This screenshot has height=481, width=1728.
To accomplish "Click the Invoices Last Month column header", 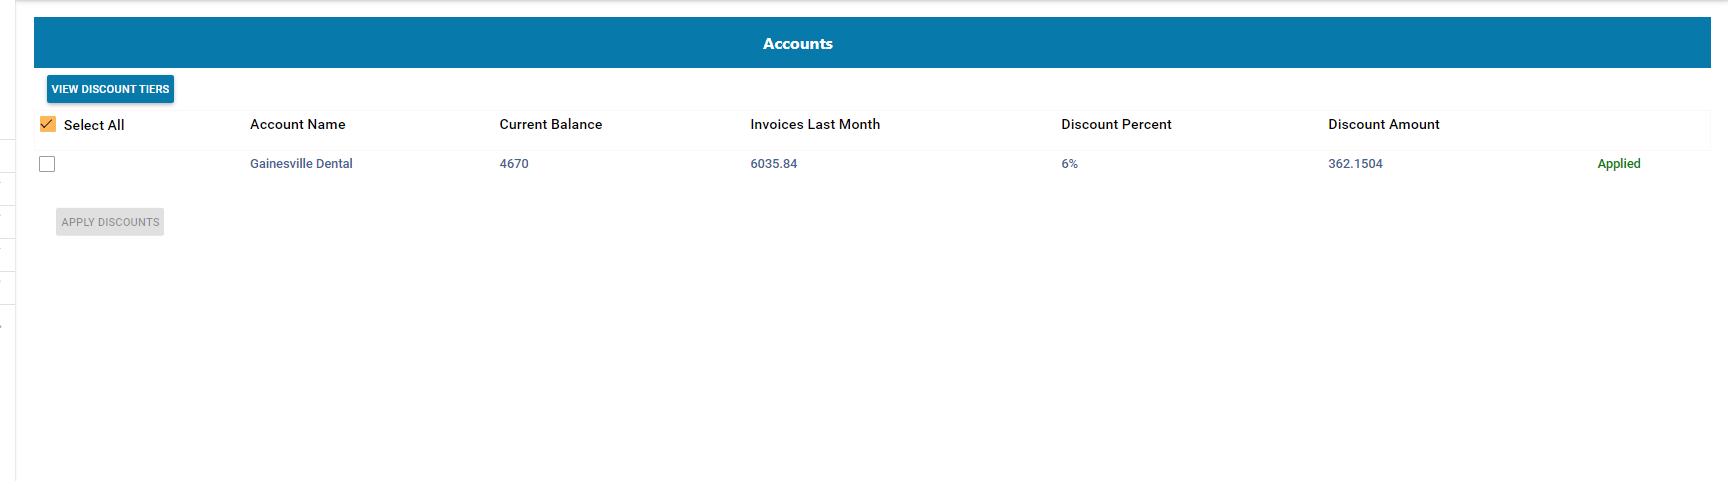I will (815, 124).
